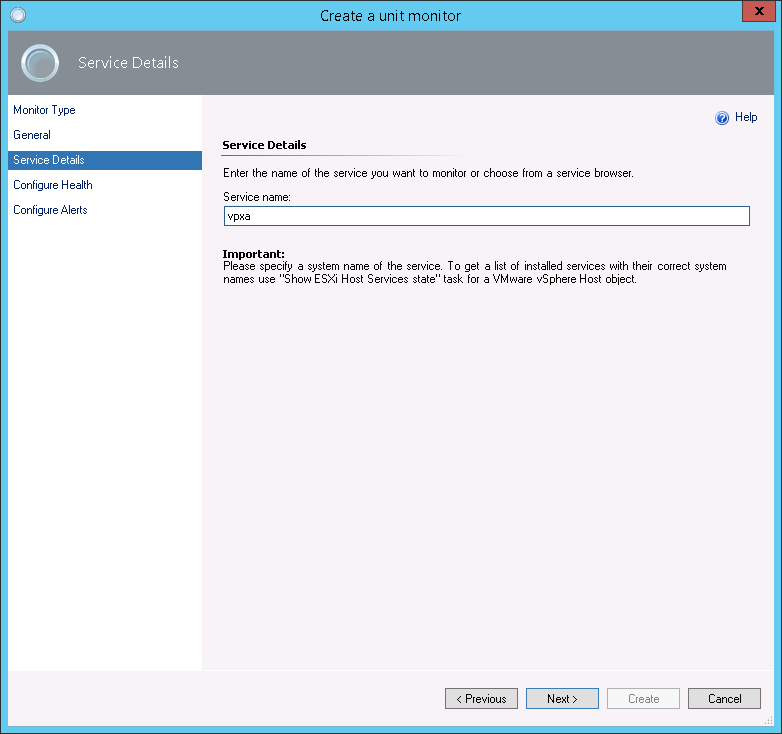This screenshot has height=734, width=782.
Task: Click the bold "Important:" note heading
Action: pos(254,254)
